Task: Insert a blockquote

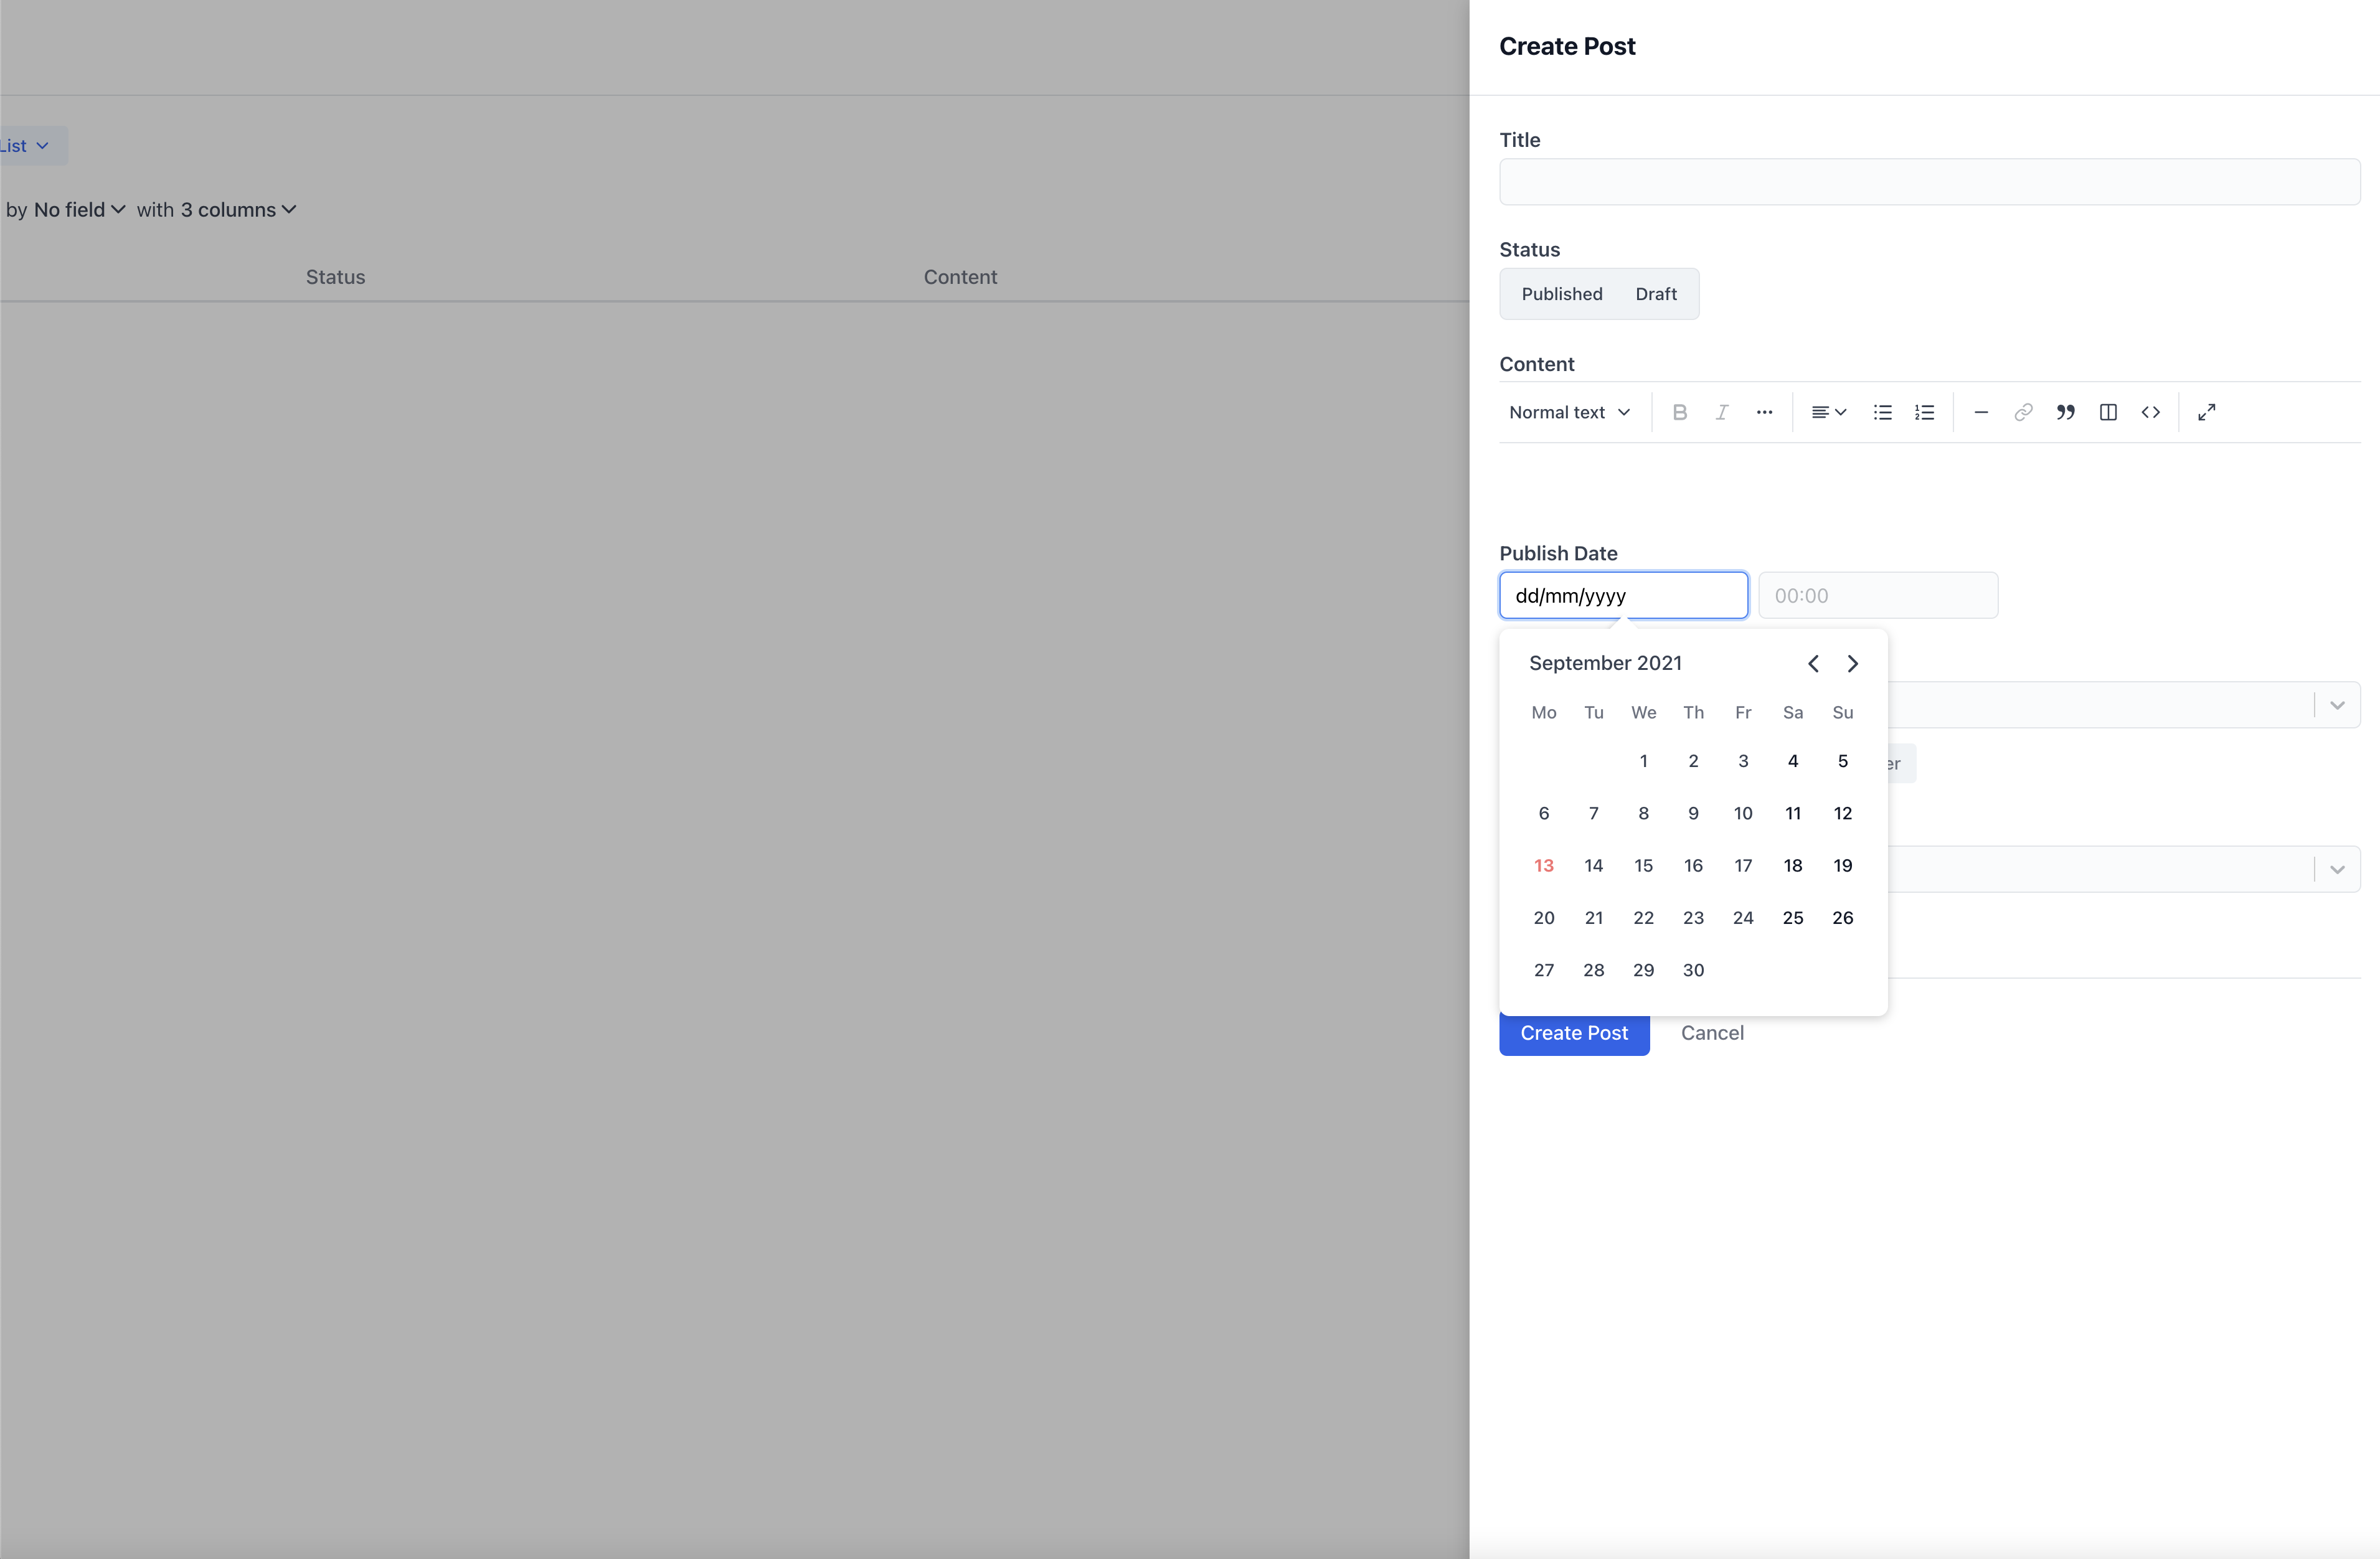Action: pyautogui.click(x=2066, y=412)
